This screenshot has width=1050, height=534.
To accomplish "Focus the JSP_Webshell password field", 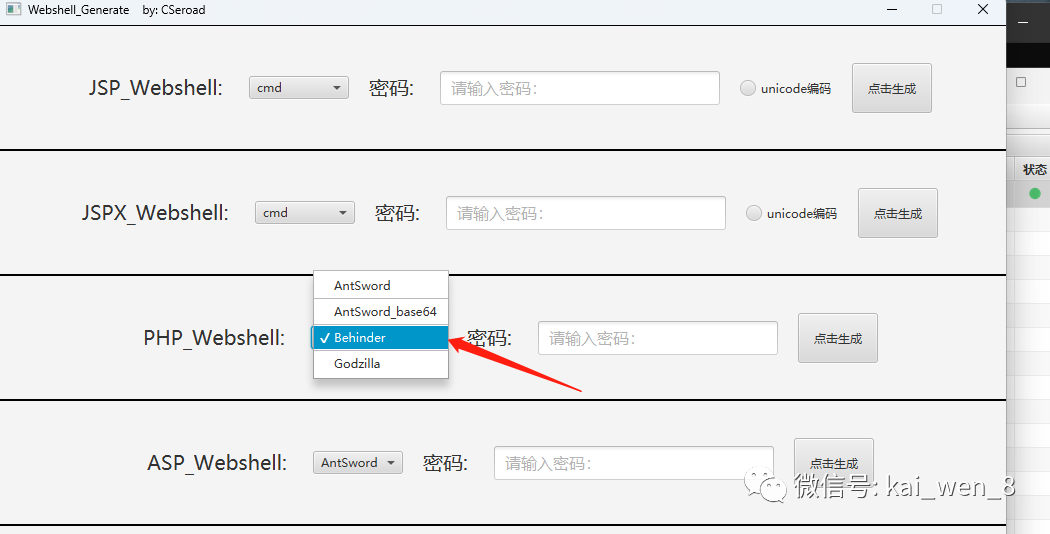I will [580, 88].
